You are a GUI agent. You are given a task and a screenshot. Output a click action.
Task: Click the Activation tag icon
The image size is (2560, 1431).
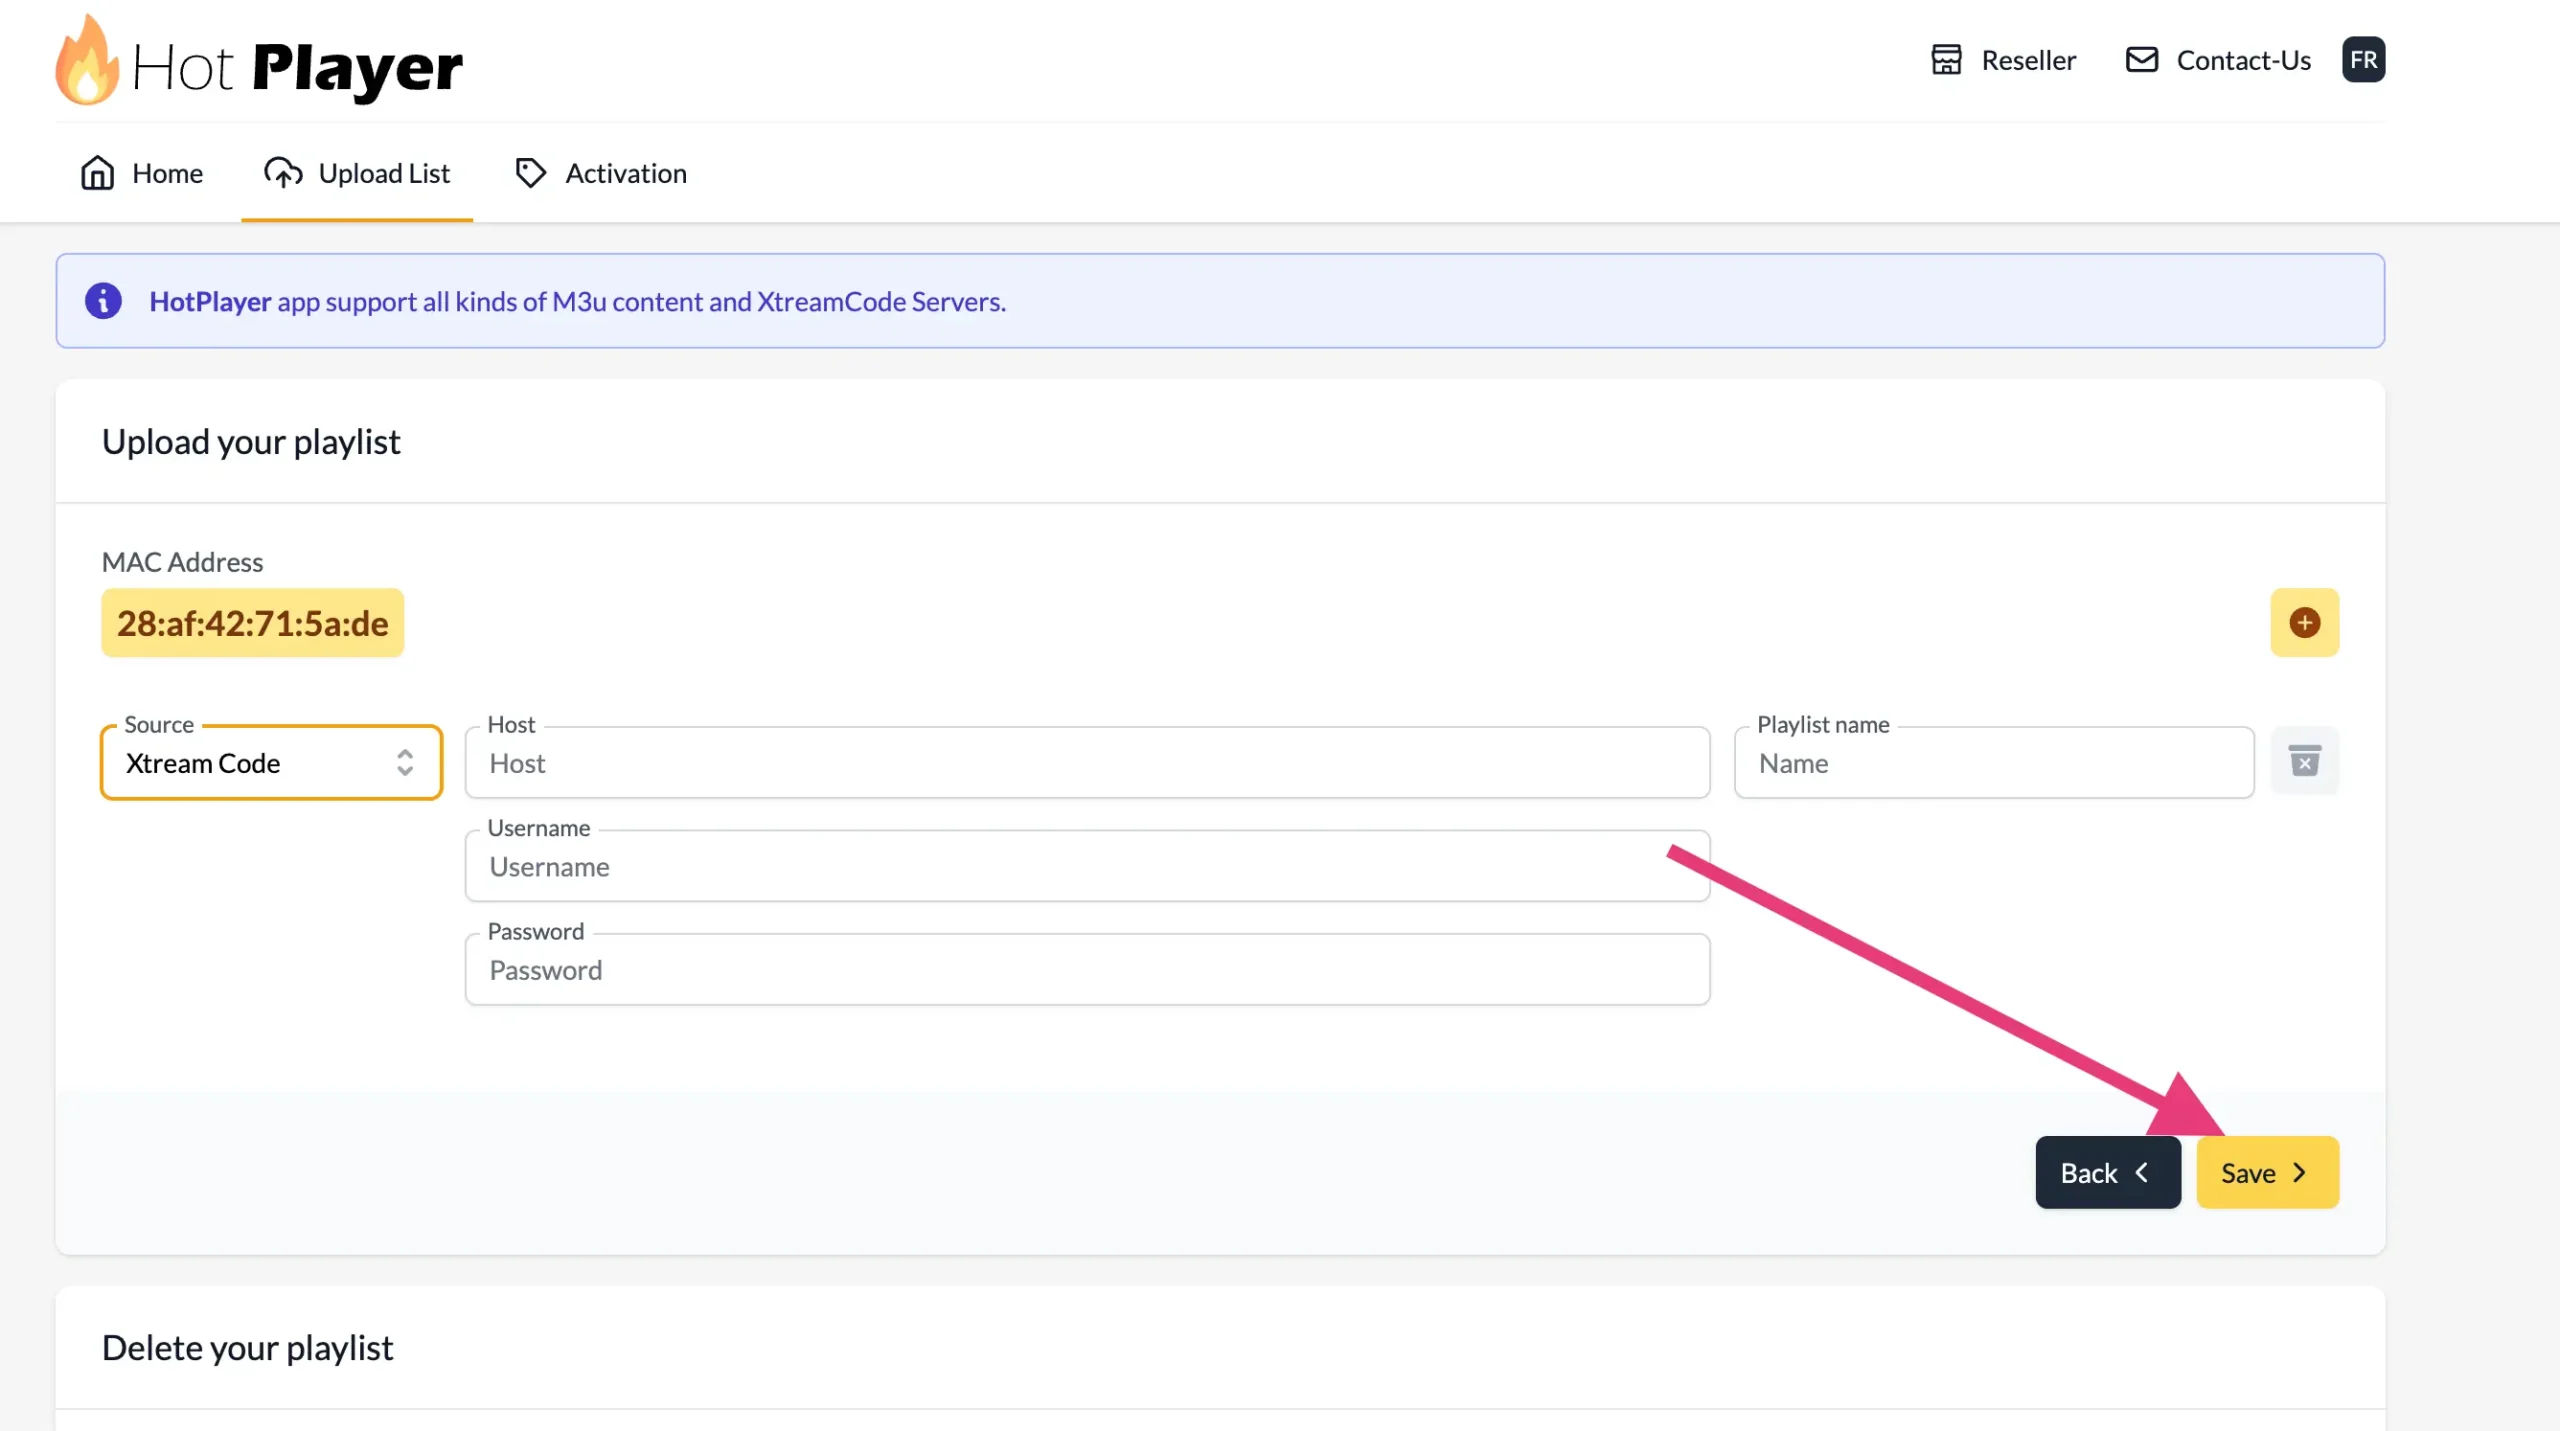click(x=530, y=173)
